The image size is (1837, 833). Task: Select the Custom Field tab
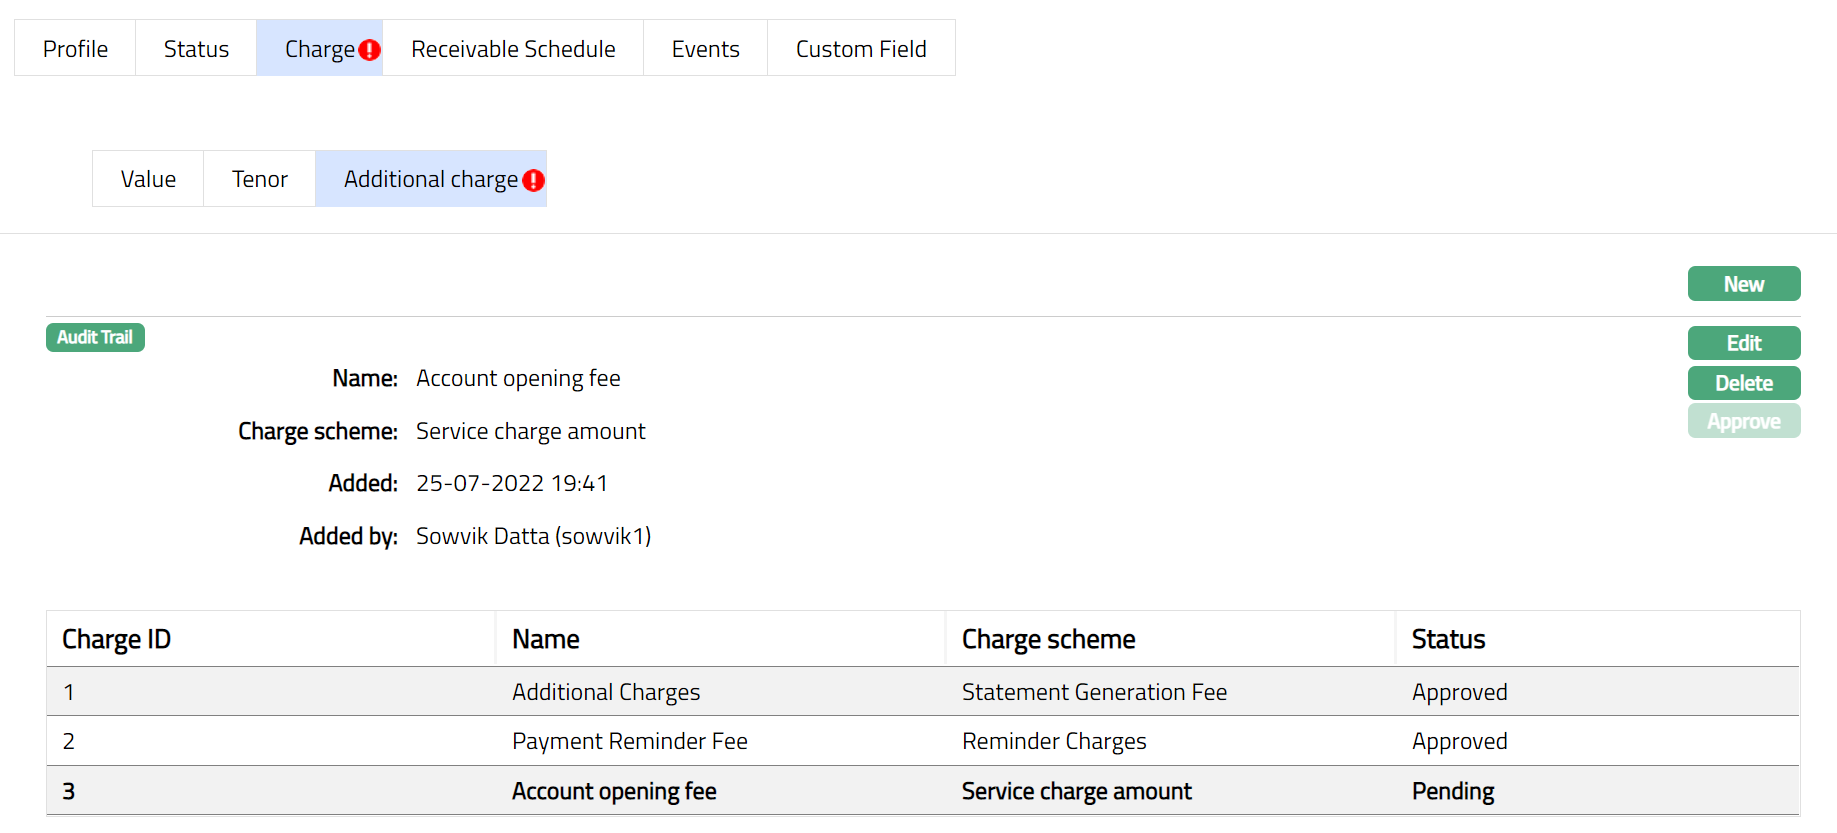(860, 49)
